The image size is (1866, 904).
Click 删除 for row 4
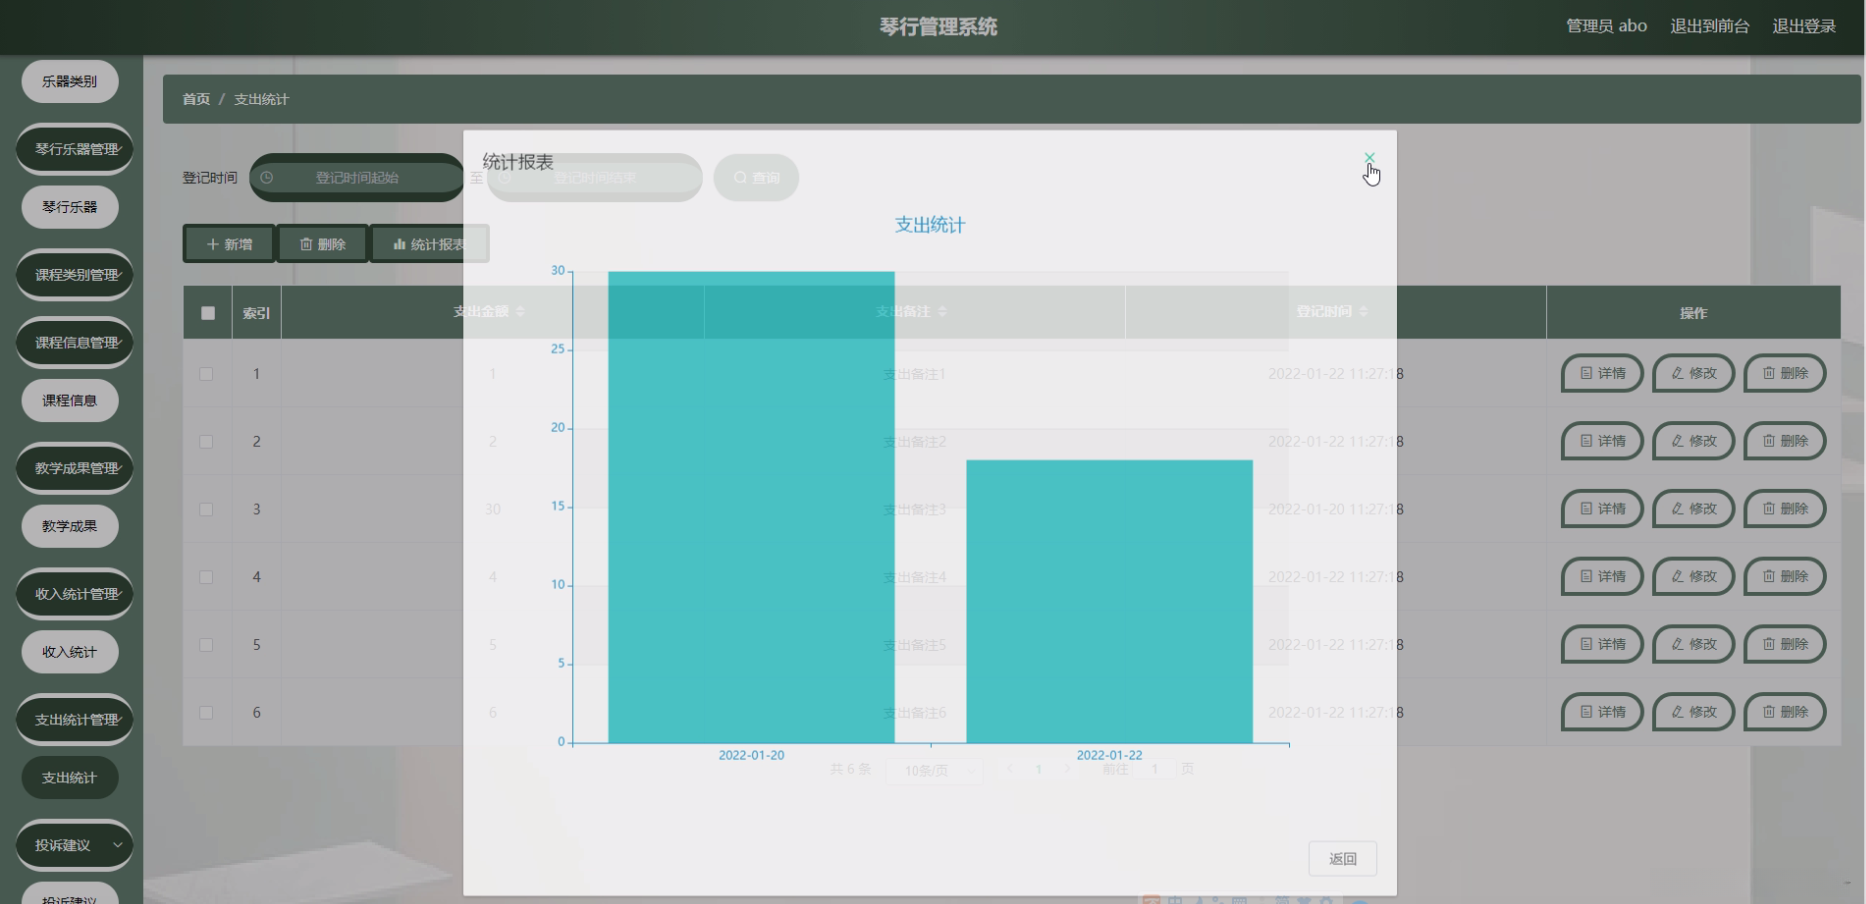pyautogui.click(x=1785, y=577)
